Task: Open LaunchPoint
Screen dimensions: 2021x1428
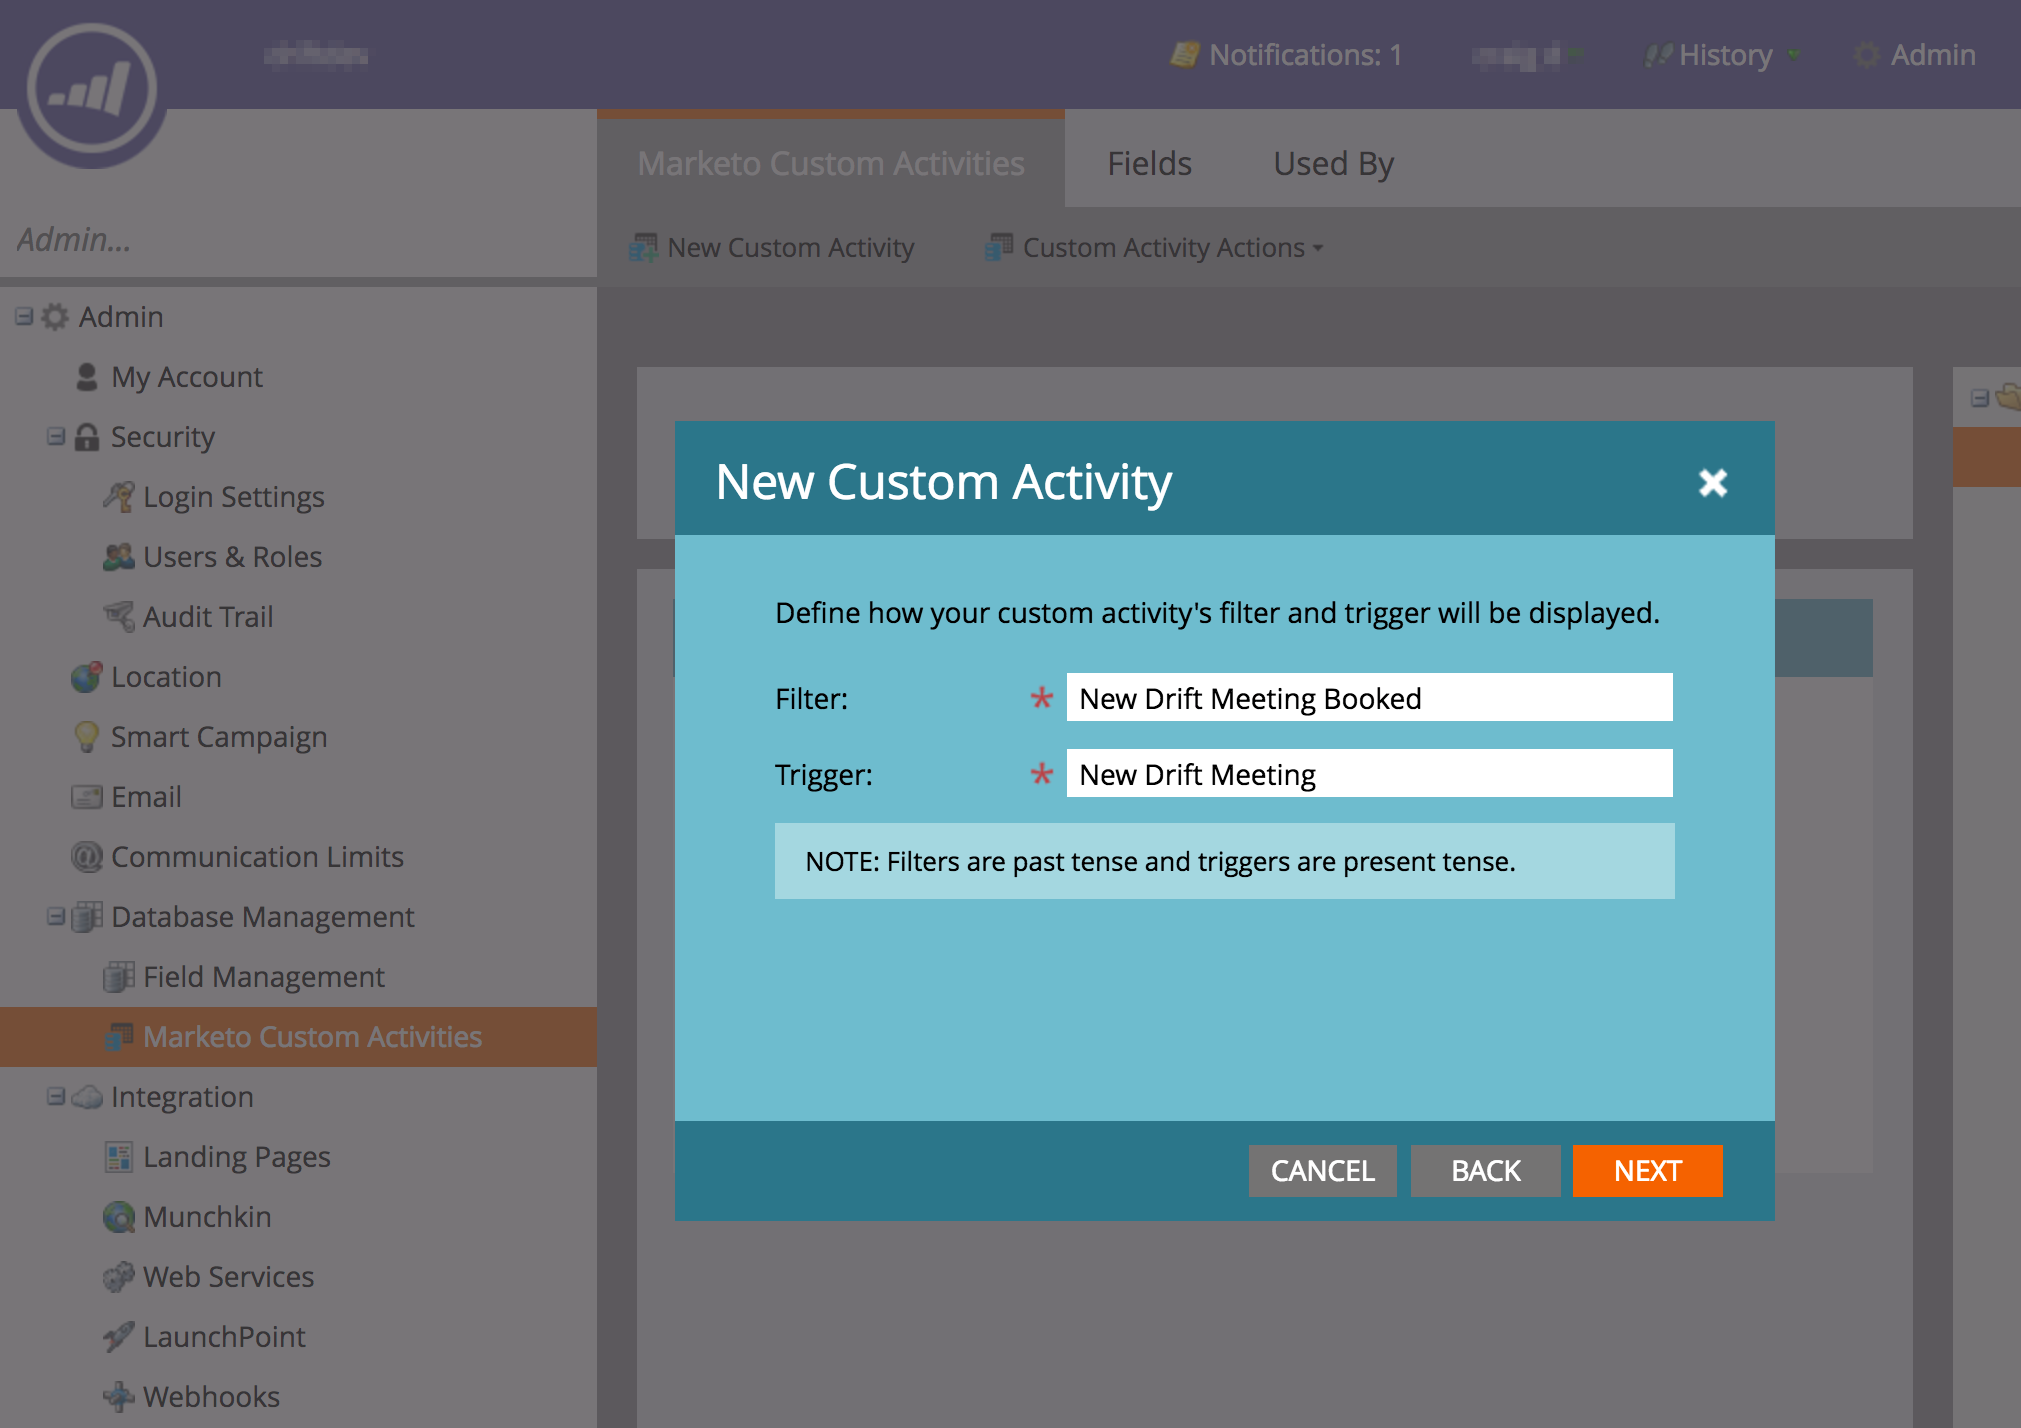Action: (225, 1337)
